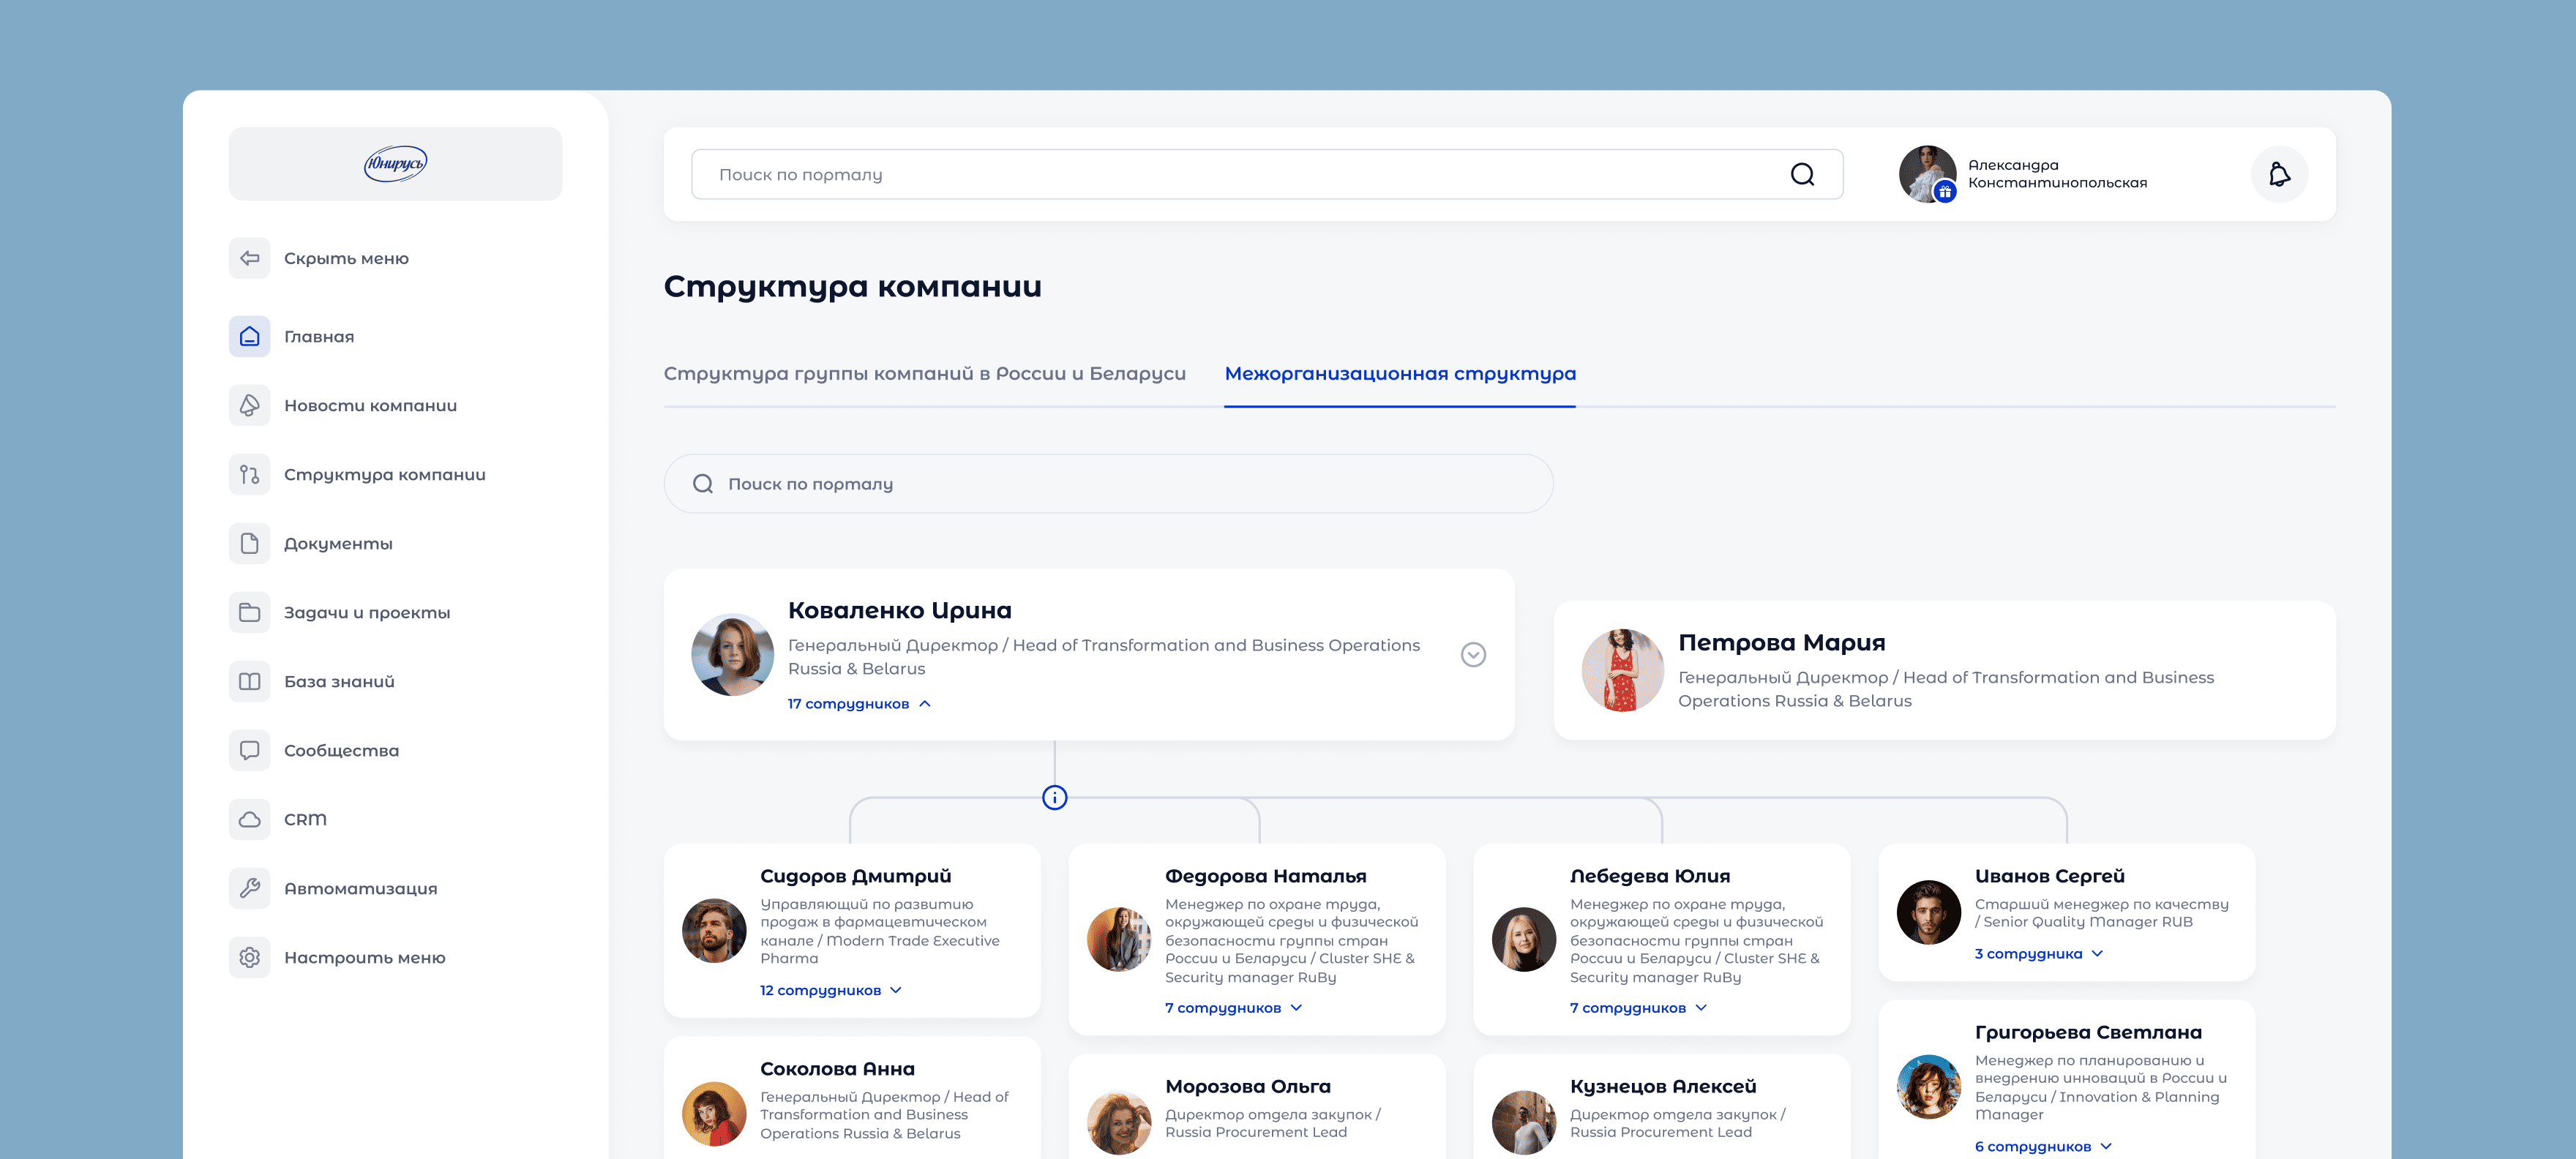The height and width of the screenshot is (1159, 2576).
Task: Open the Главная home icon in sidebar
Action: [249, 336]
